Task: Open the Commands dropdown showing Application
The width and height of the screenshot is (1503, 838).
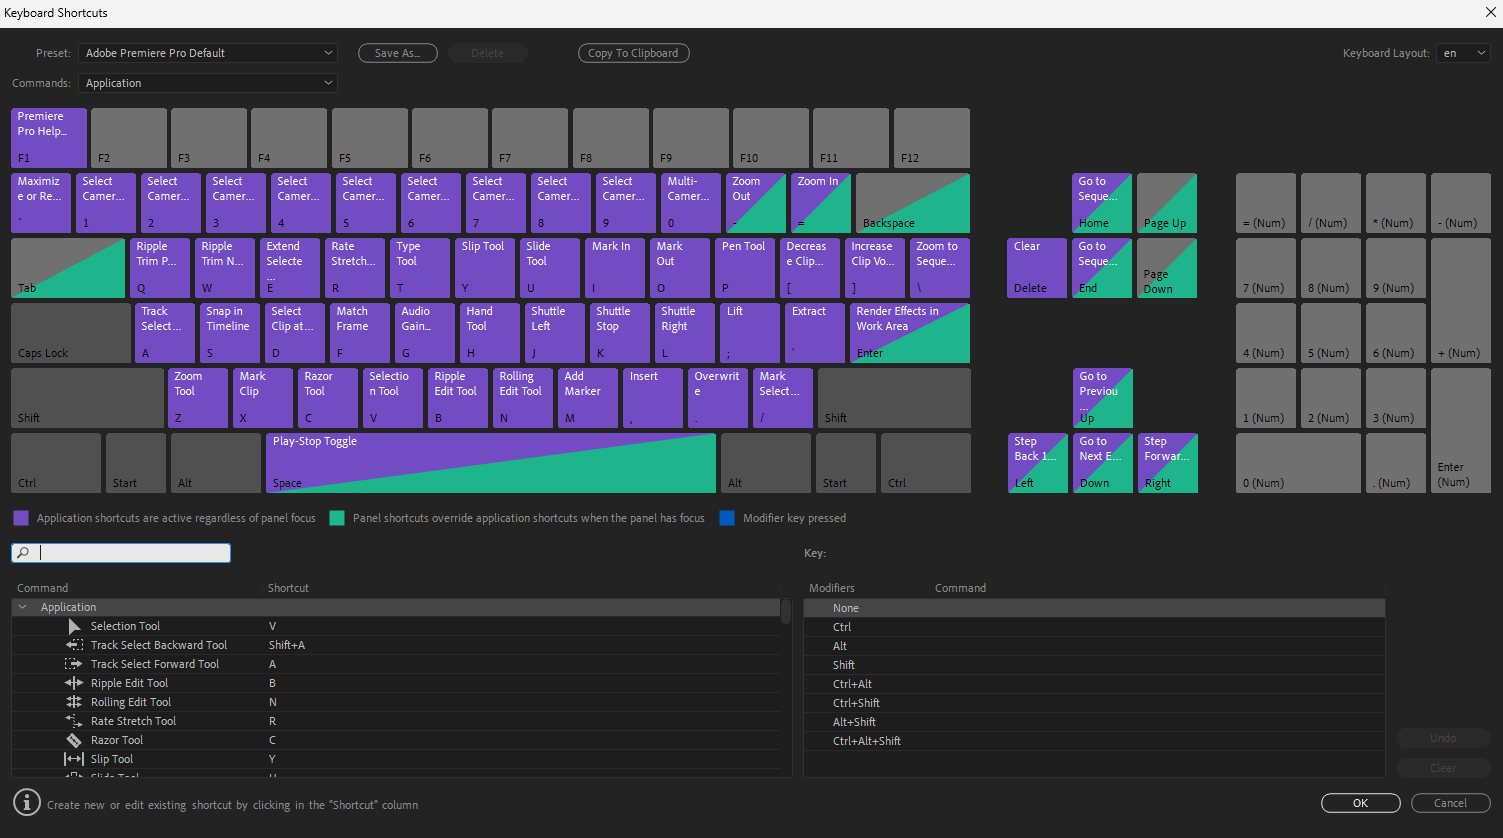Action: [x=208, y=83]
